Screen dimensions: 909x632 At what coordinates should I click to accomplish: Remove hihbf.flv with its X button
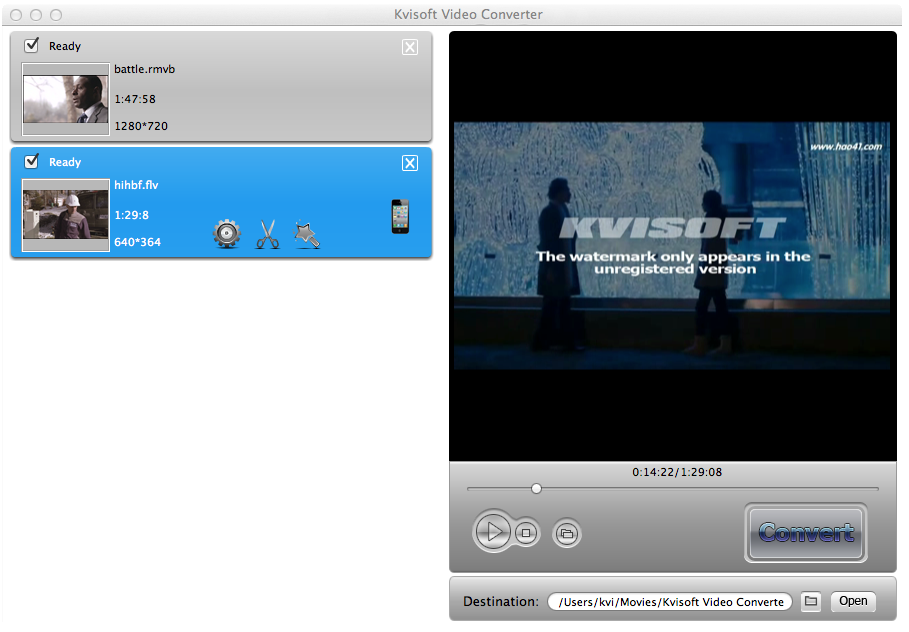(x=410, y=163)
